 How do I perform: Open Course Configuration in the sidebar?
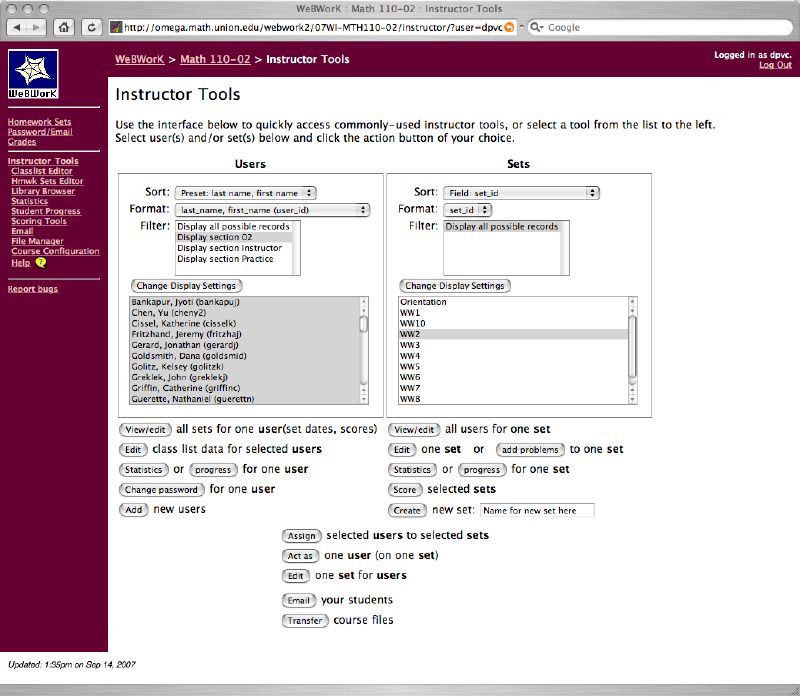coord(55,251)
